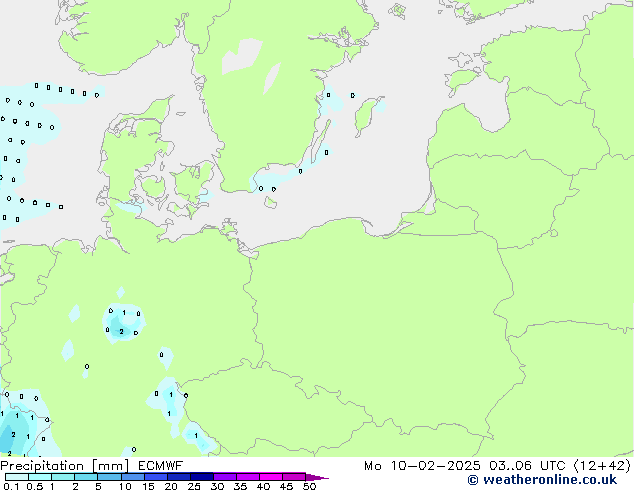The width and height of the screenshot is (634, 490).
Task: Click the "ECMWF" model label
Action: tap(161, 466)
